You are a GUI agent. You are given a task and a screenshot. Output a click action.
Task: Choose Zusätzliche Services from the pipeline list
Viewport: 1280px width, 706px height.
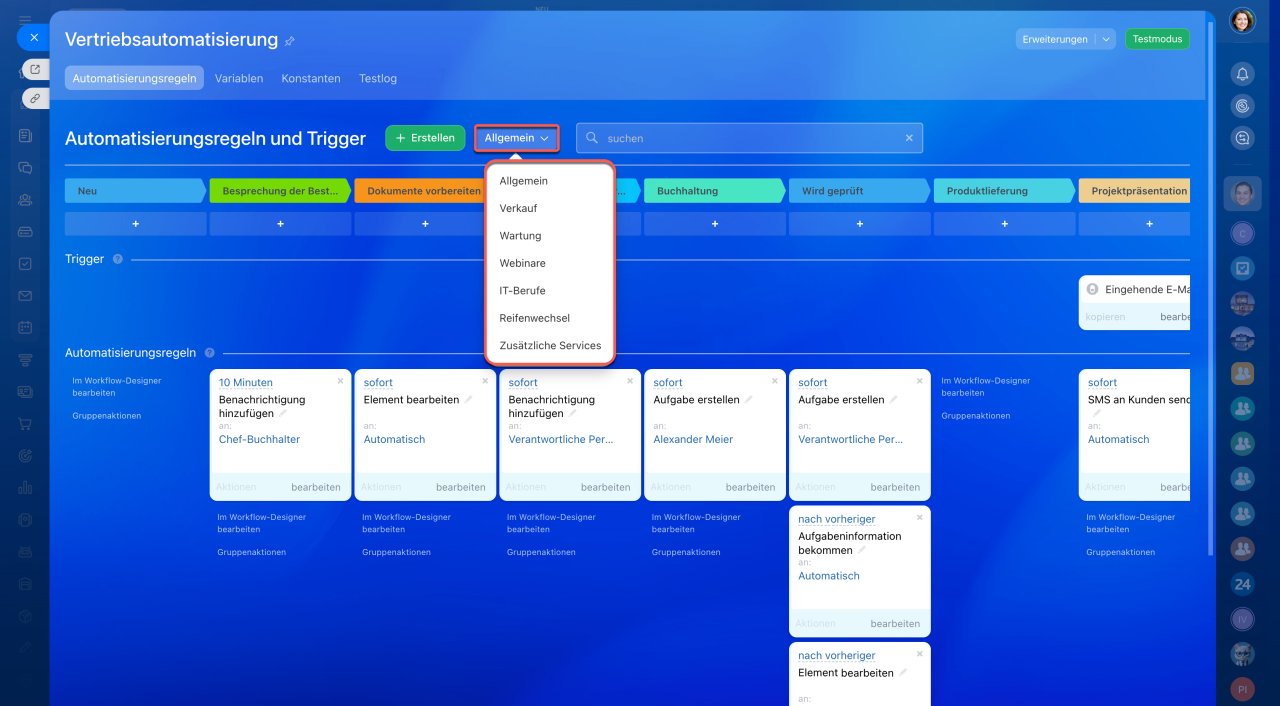[550, 345]
